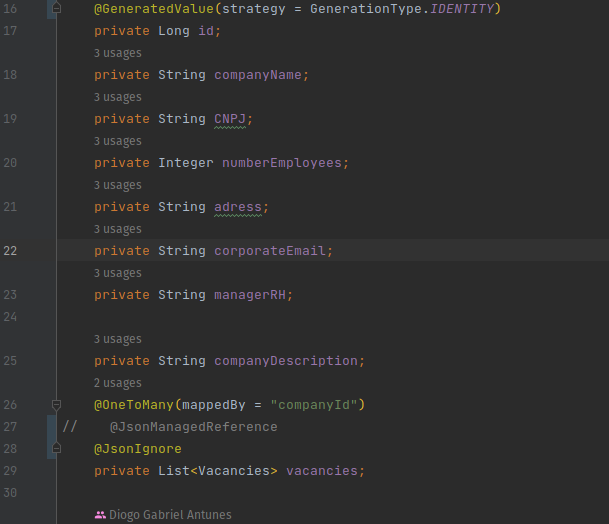
Task: Show the '3 usages' hint above companyDescription
Action: coord(118,339)
